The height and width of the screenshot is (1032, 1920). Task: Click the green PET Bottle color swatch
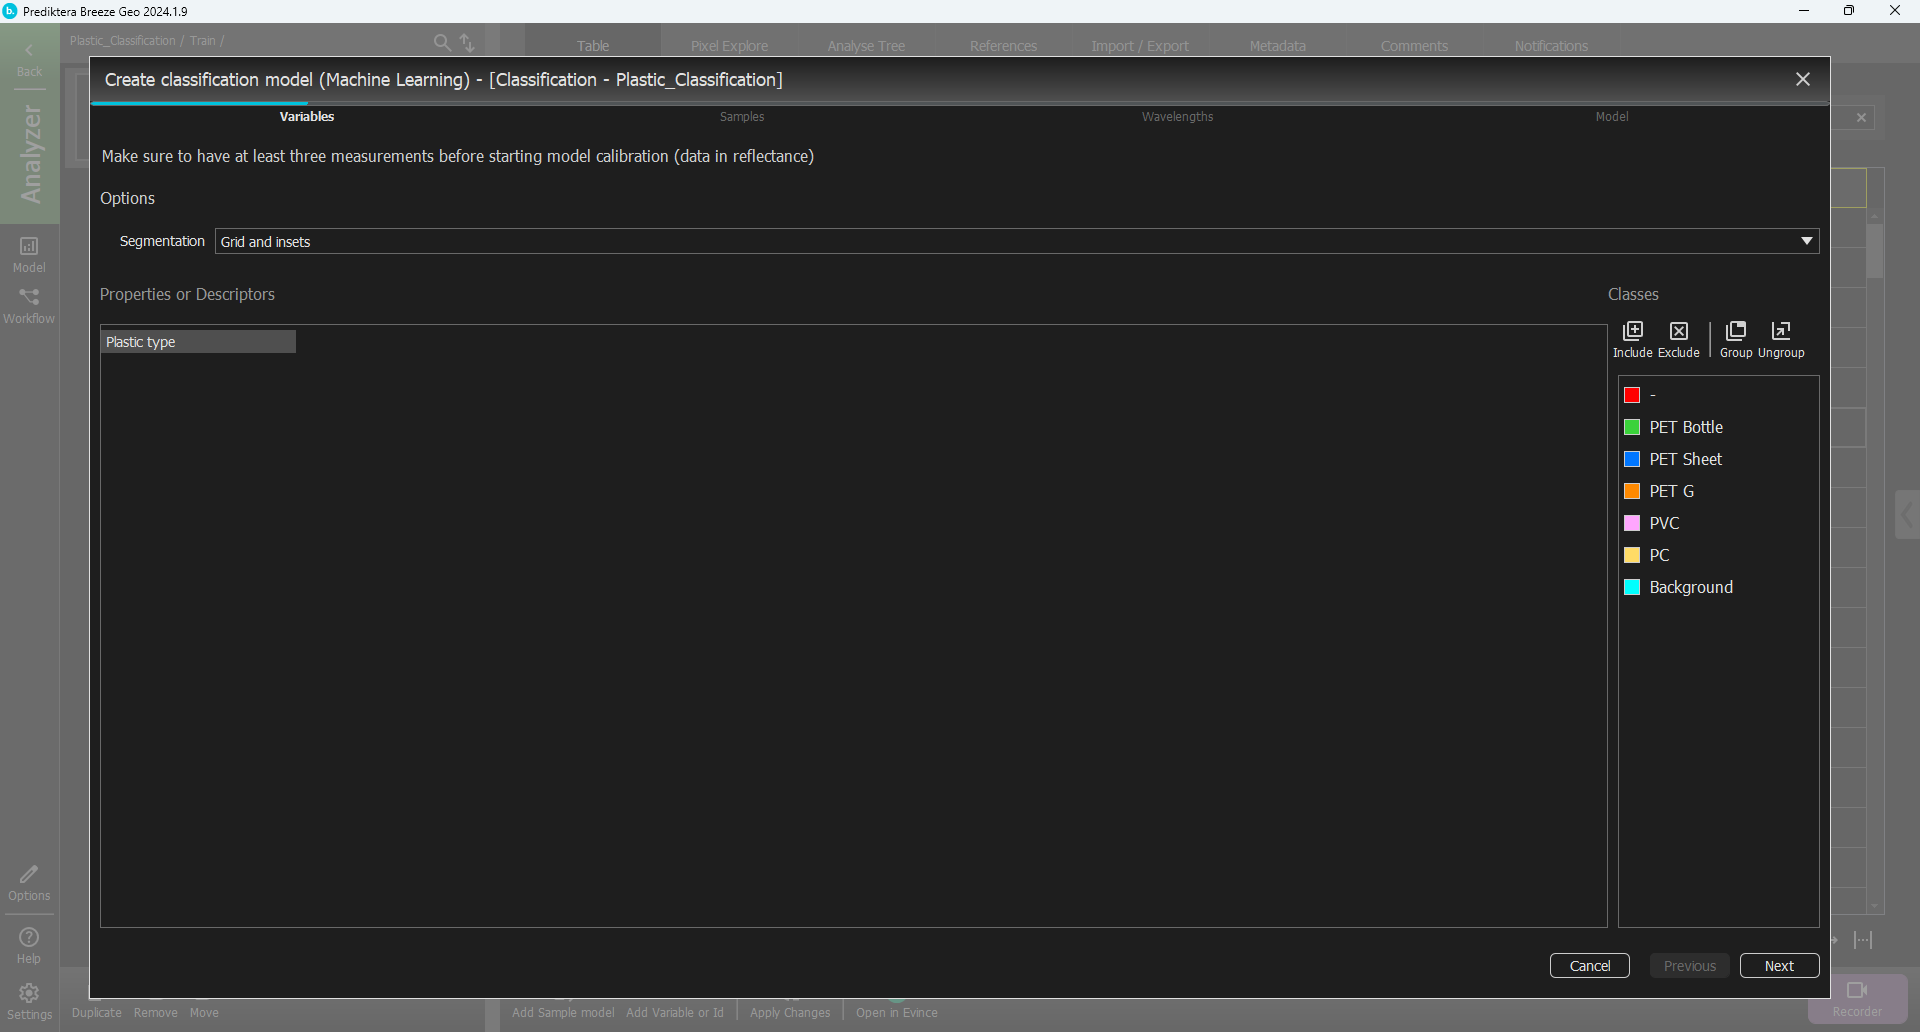[x=1632, y=427]
